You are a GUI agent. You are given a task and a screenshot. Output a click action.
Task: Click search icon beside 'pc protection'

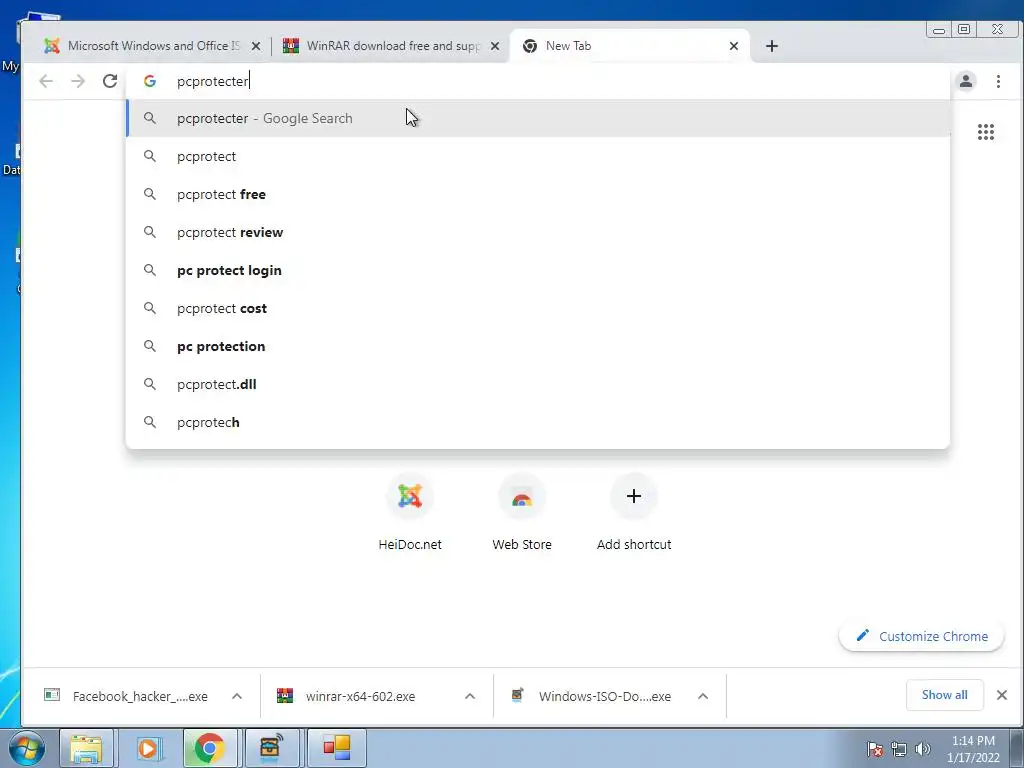coord(150,345)
